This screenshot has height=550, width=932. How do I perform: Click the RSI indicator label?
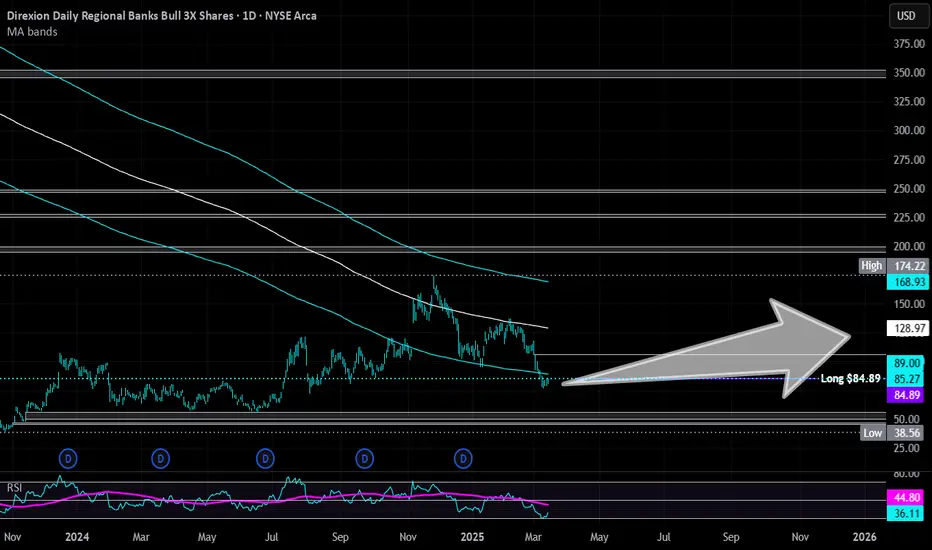coord(14,488)
